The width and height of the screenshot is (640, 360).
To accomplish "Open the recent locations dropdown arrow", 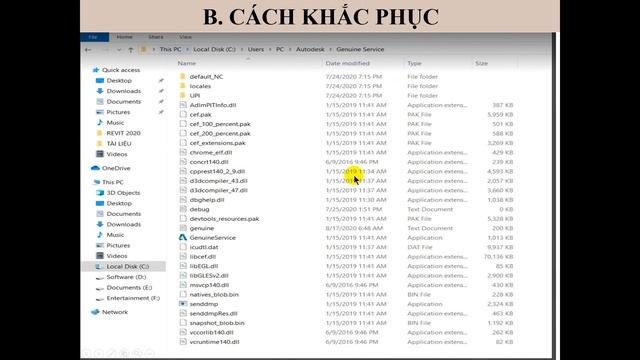I will [119, 50].
